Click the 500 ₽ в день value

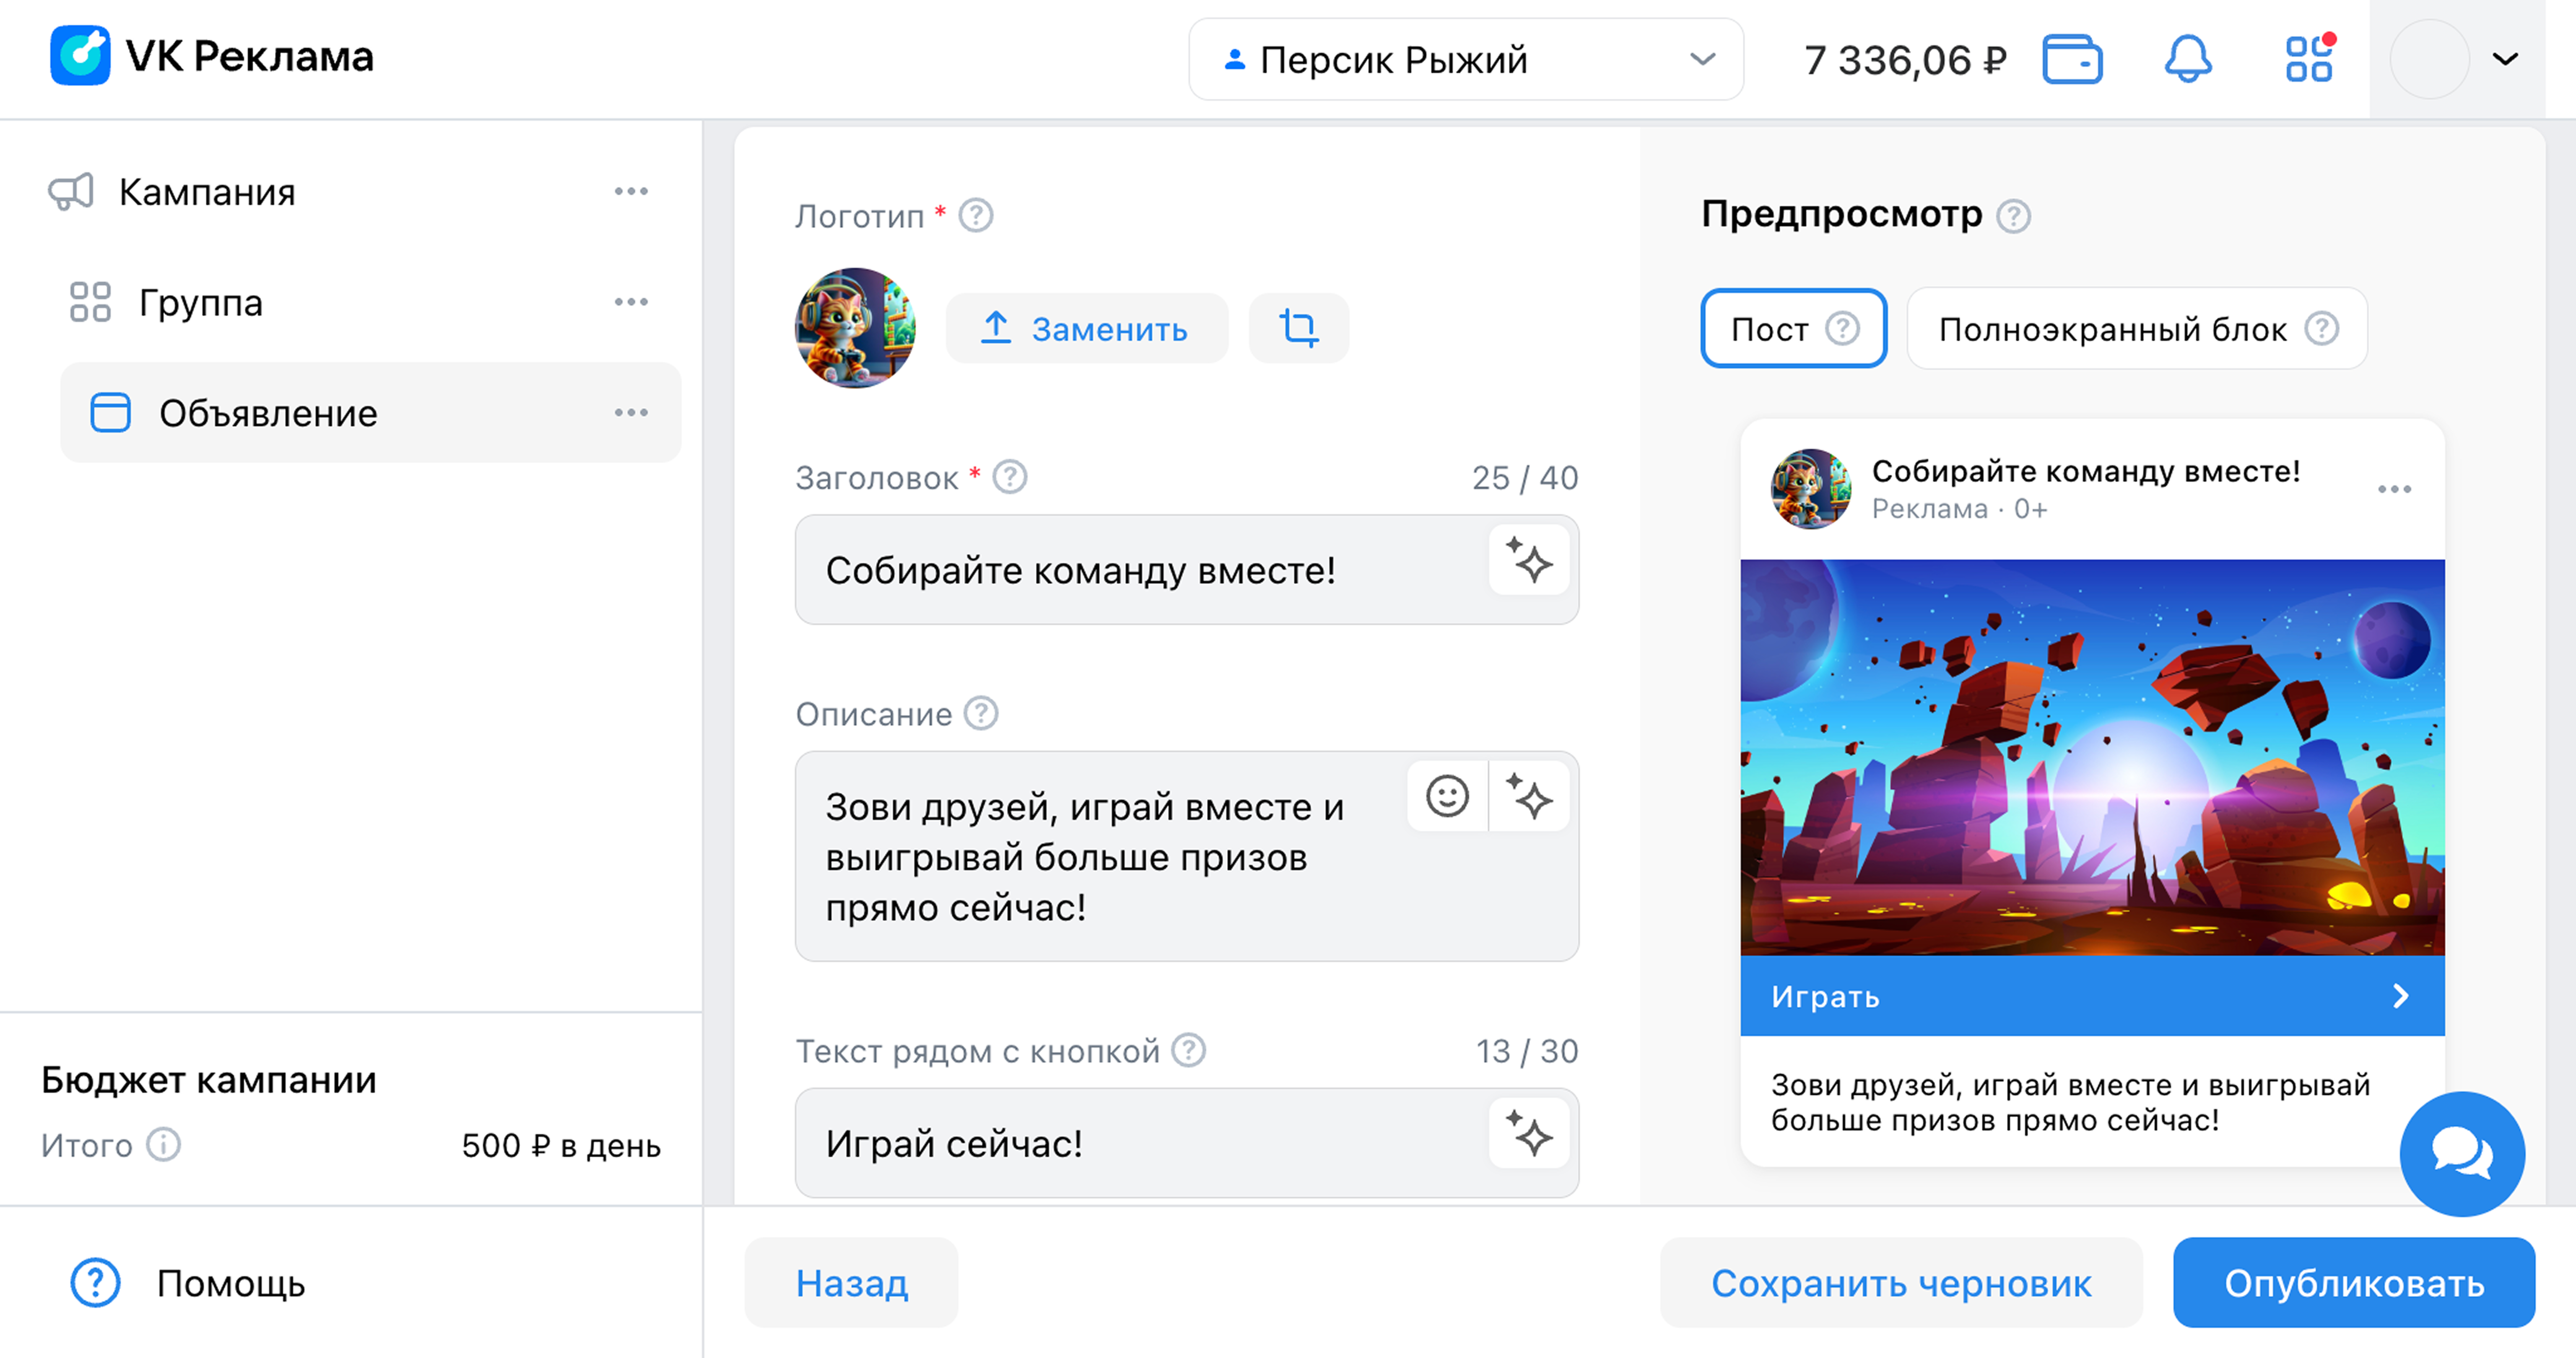click(x=561, y=1145)
